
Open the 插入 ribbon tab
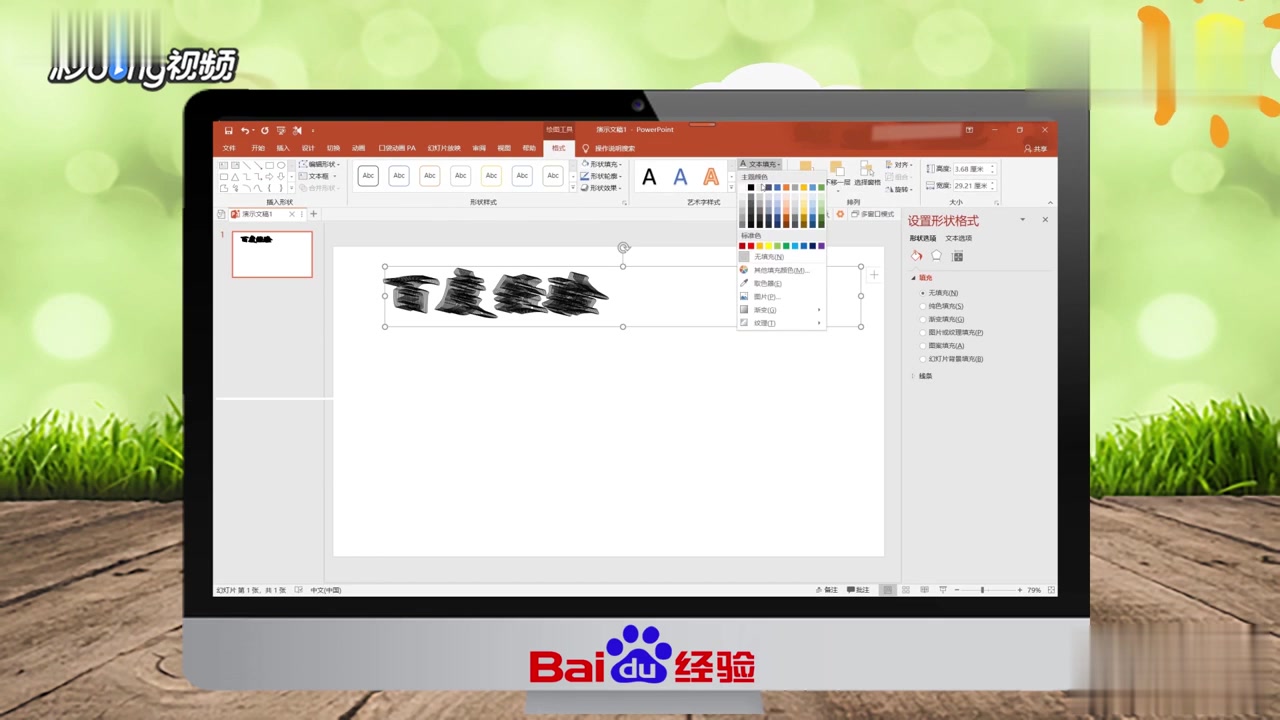283,148
